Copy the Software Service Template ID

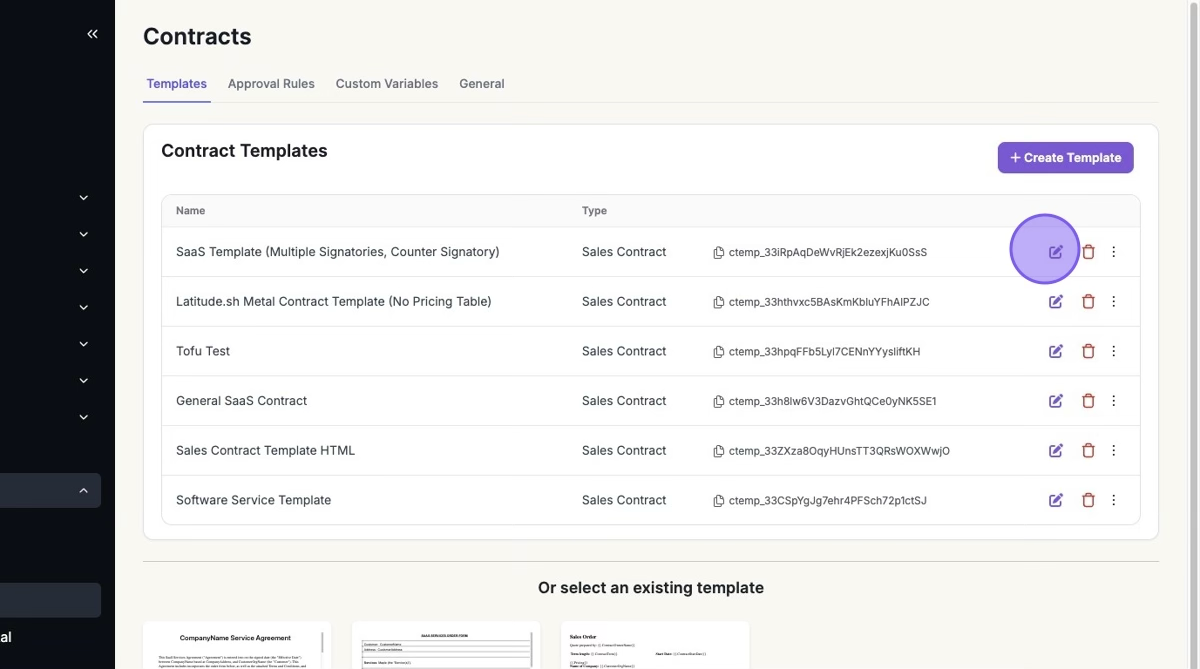point(718,500)
